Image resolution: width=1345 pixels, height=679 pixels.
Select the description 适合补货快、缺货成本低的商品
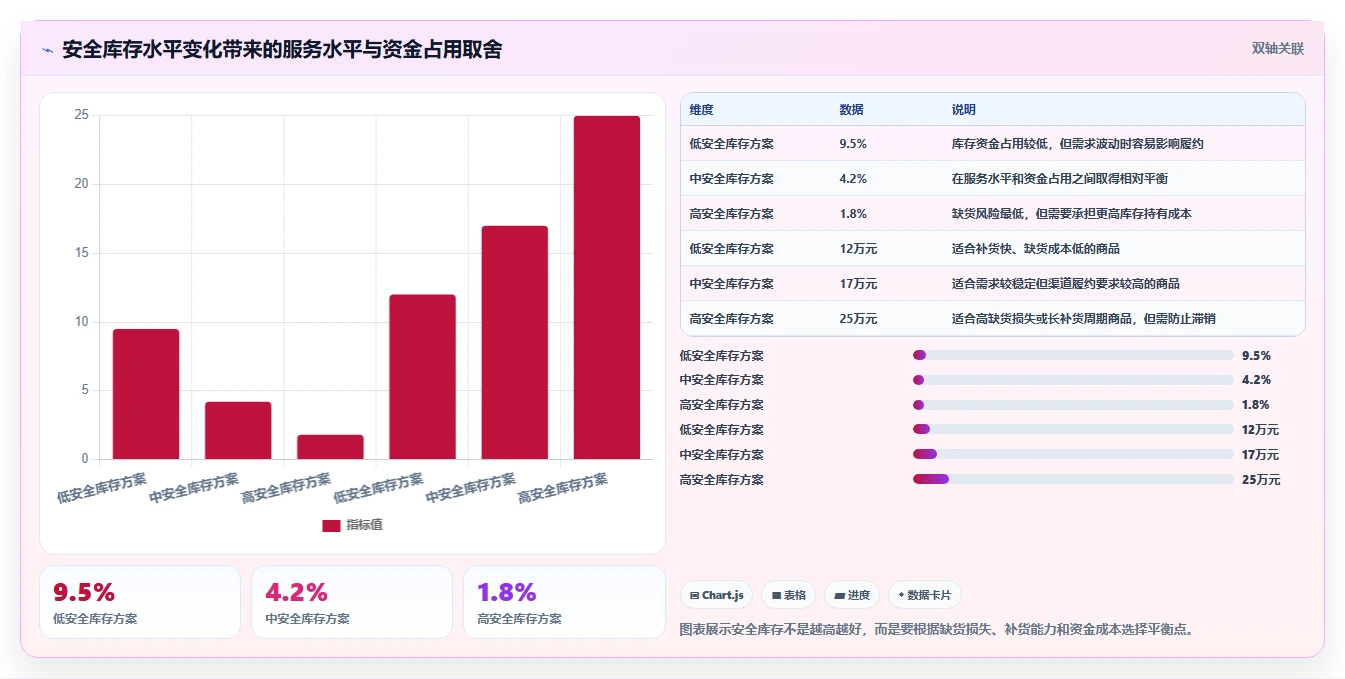(1036, 249)
